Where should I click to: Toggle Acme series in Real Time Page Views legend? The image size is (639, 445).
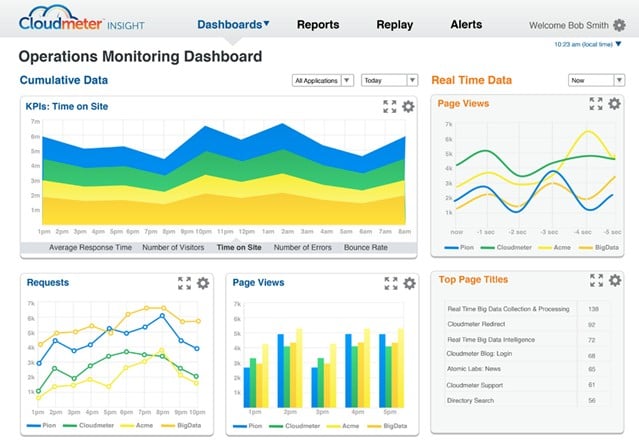554,247
